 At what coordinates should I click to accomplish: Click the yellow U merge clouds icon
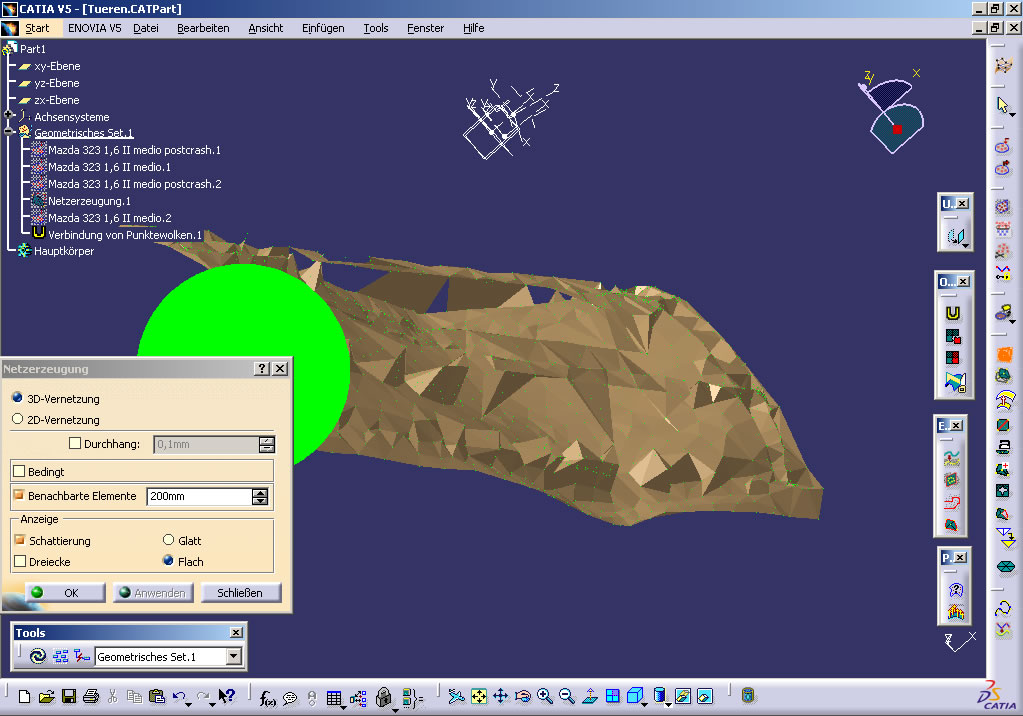tap(953, 313)
